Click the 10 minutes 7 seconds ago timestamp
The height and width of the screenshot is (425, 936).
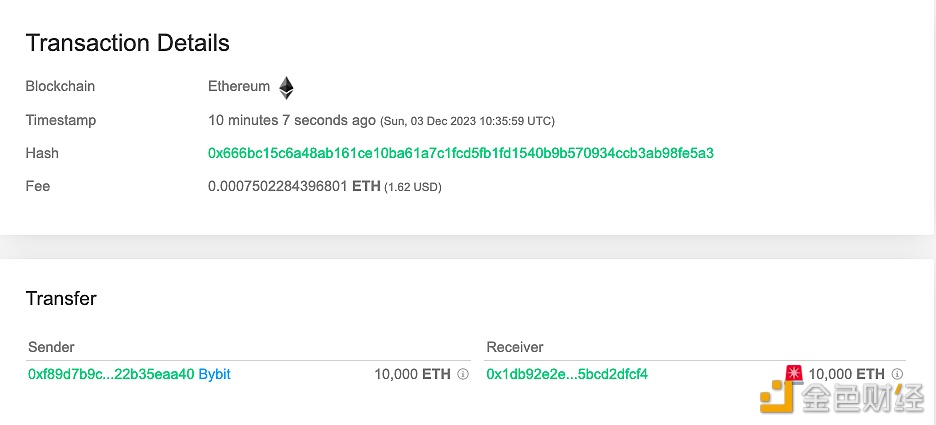click(292, 120)
